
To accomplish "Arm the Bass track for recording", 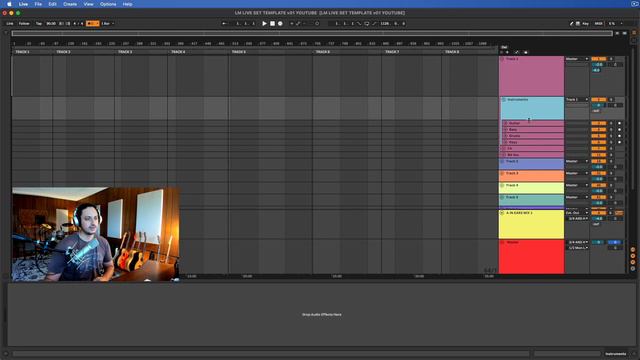I will pyautogui.click(x=619, y=129).
